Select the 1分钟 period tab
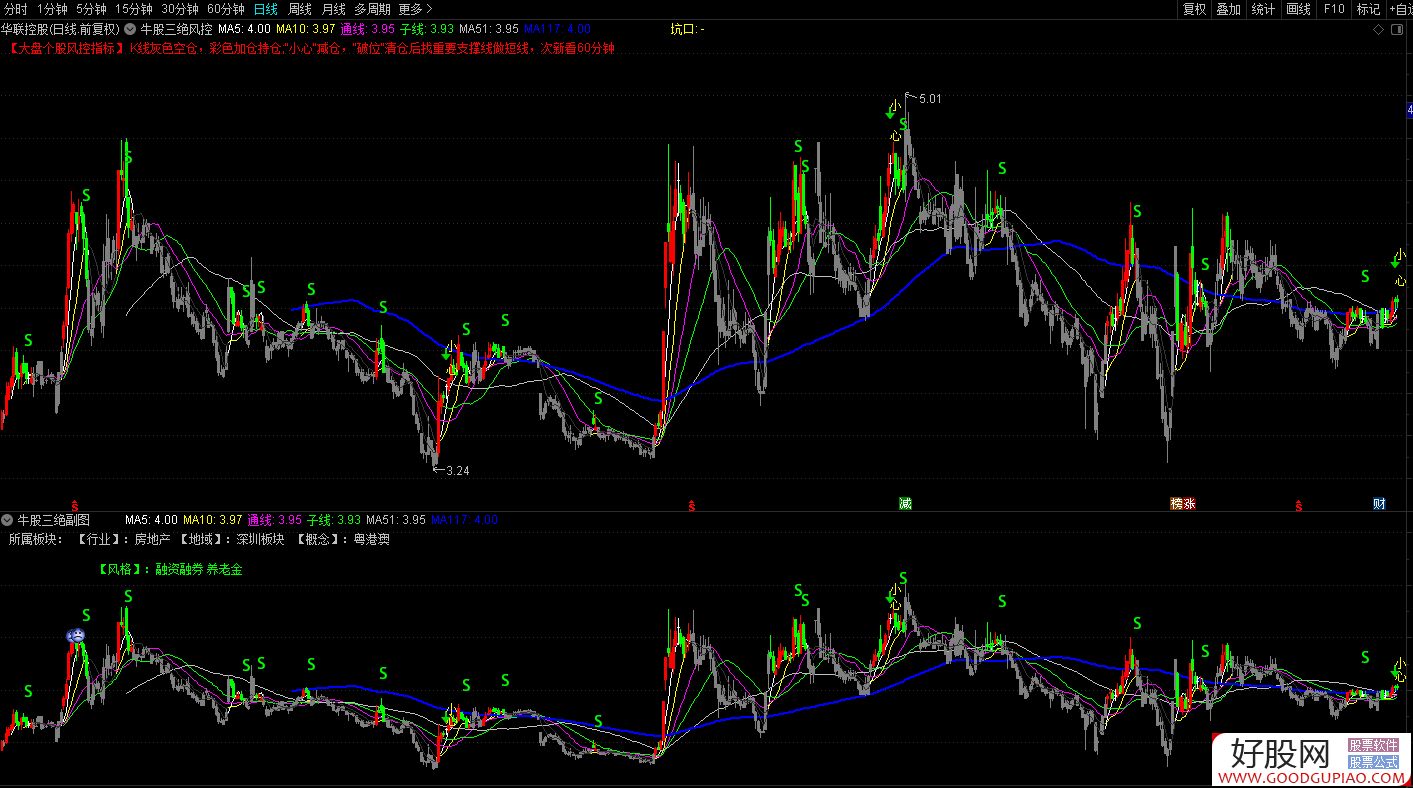 [x=52, y=9]
